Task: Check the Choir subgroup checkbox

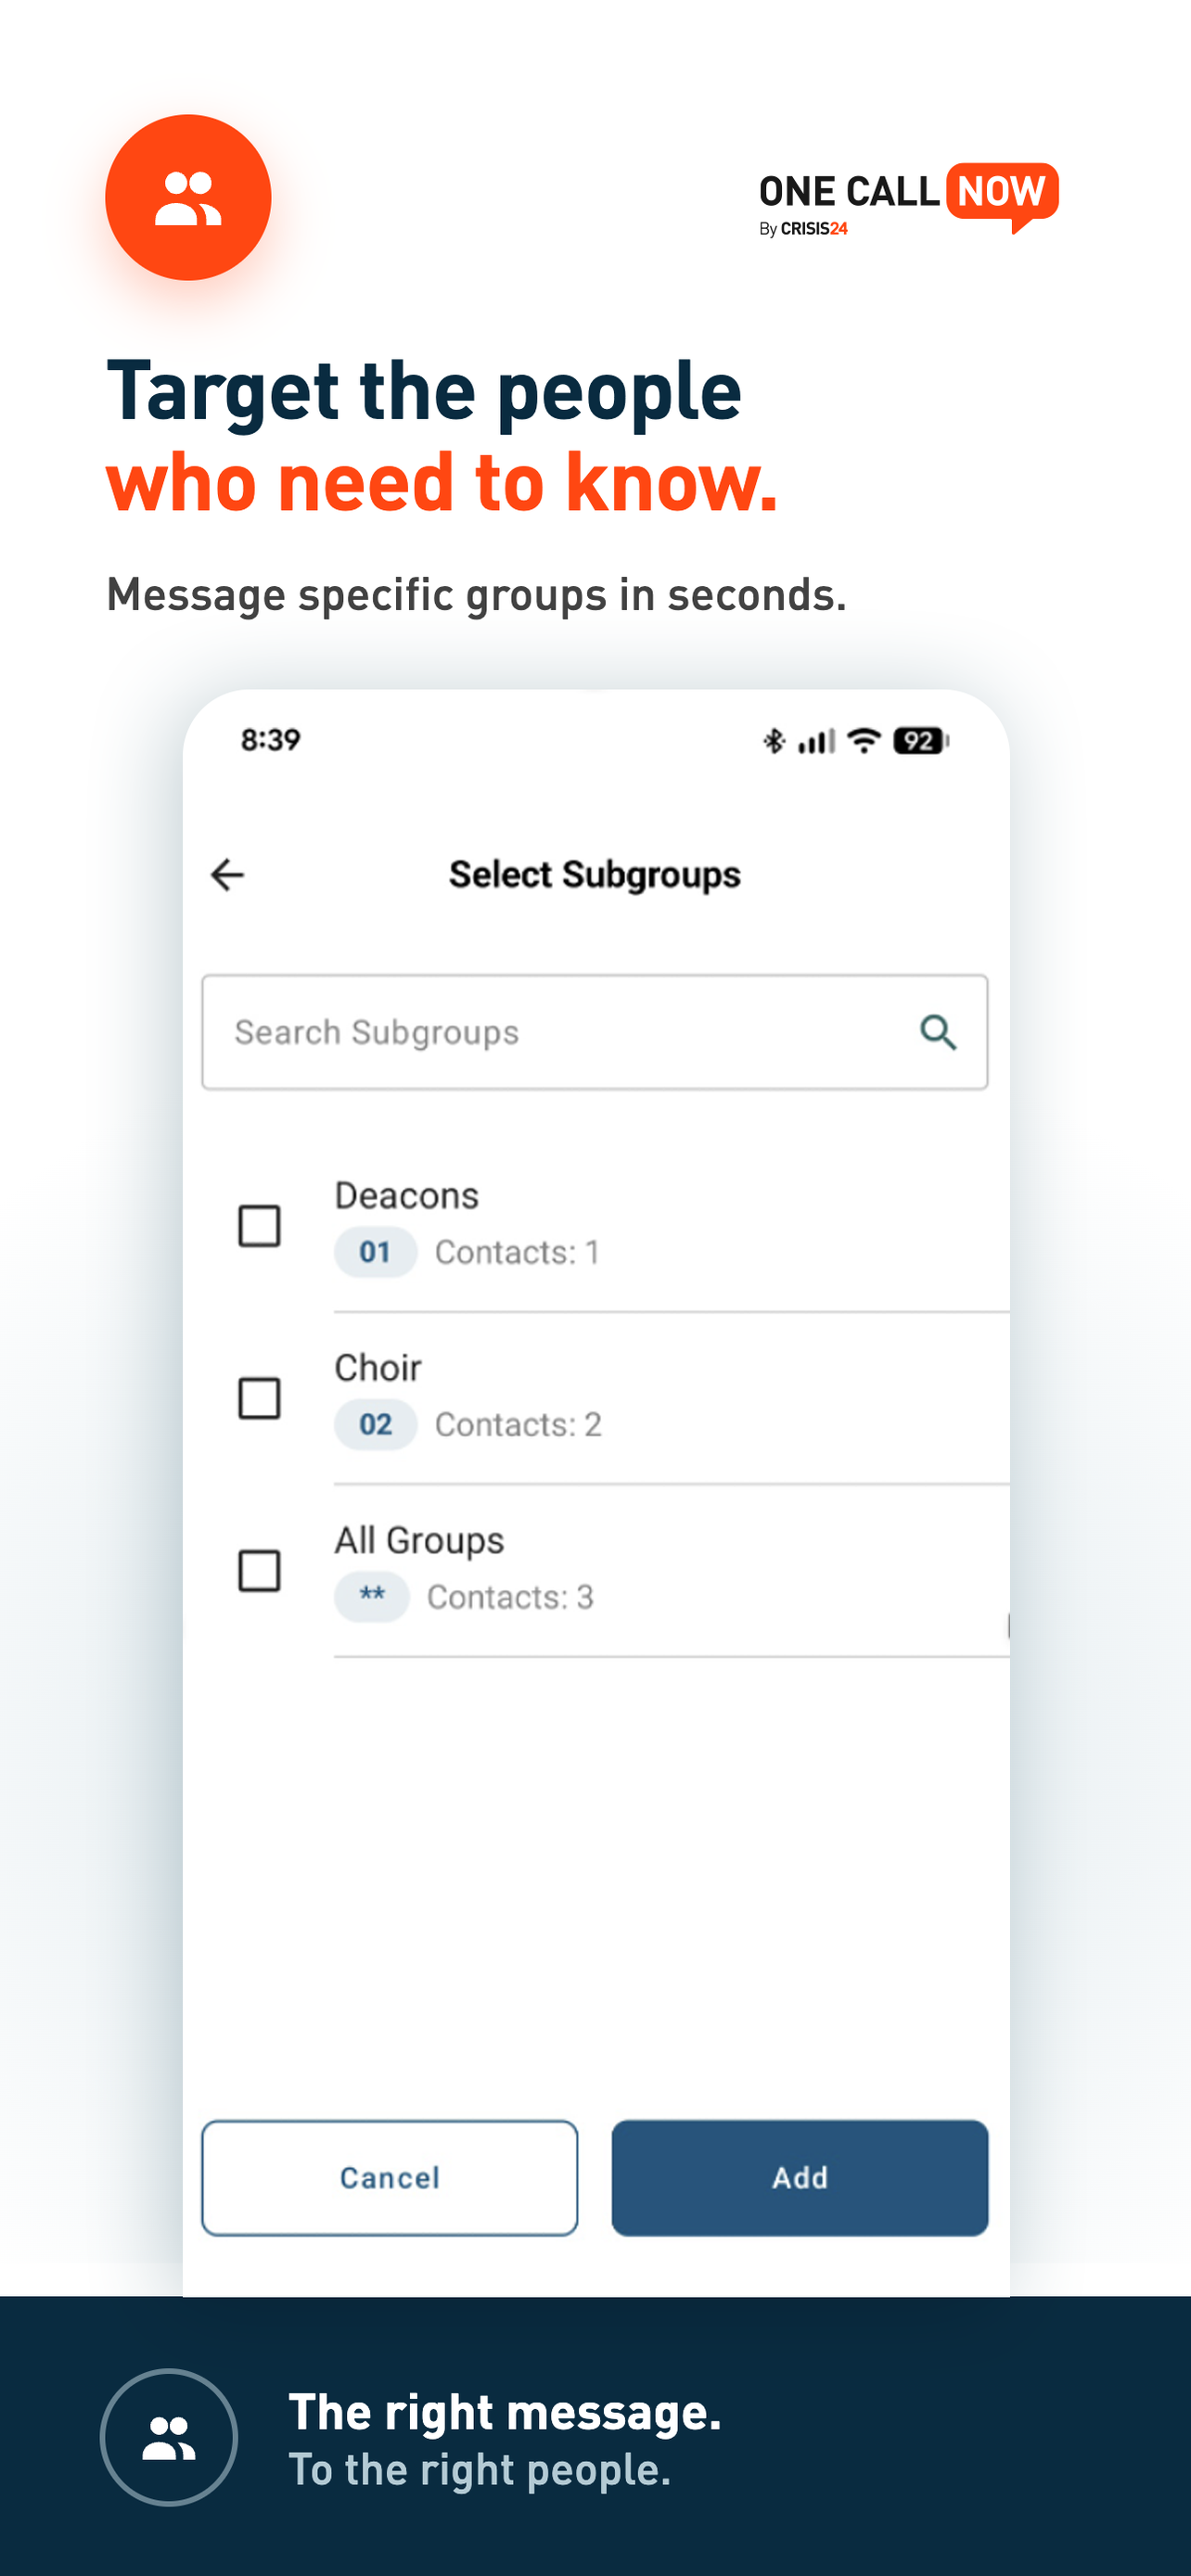Action: [x=259, y=1398]
